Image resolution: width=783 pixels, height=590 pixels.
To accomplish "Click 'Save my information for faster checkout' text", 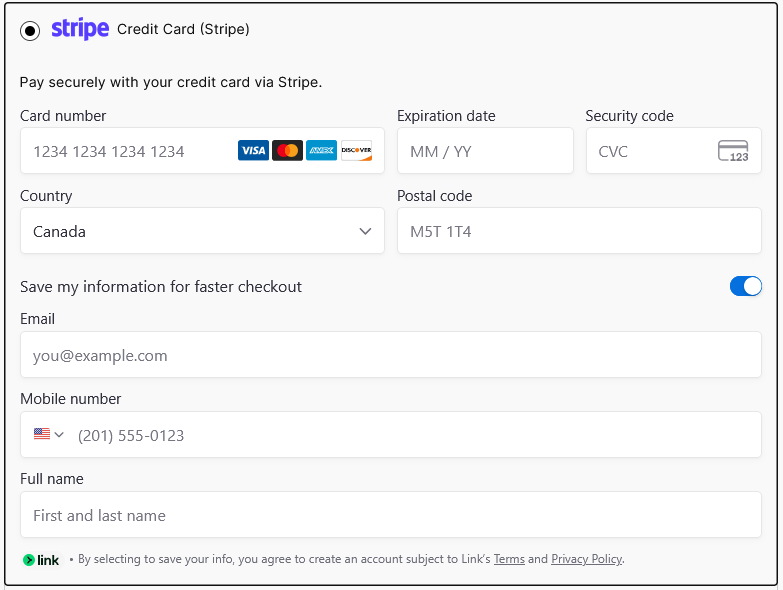I will 161,287.
